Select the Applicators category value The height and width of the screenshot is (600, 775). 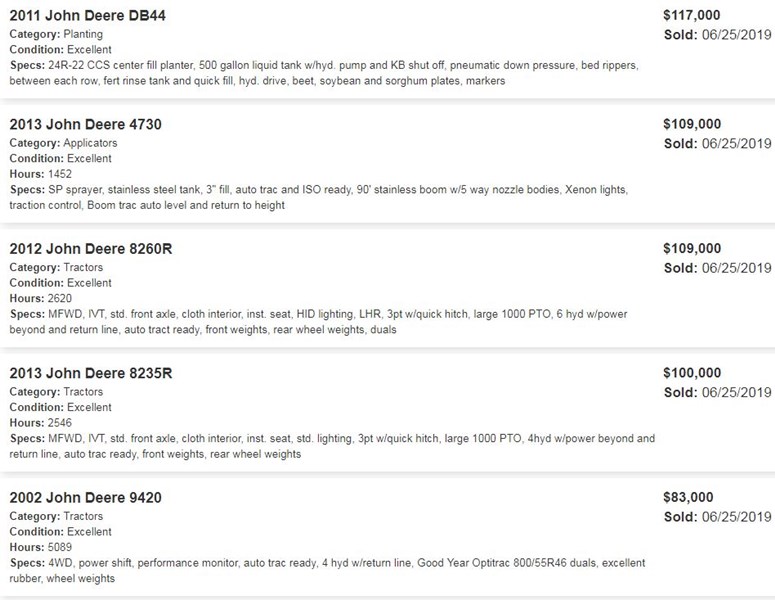tap(90, 143)
